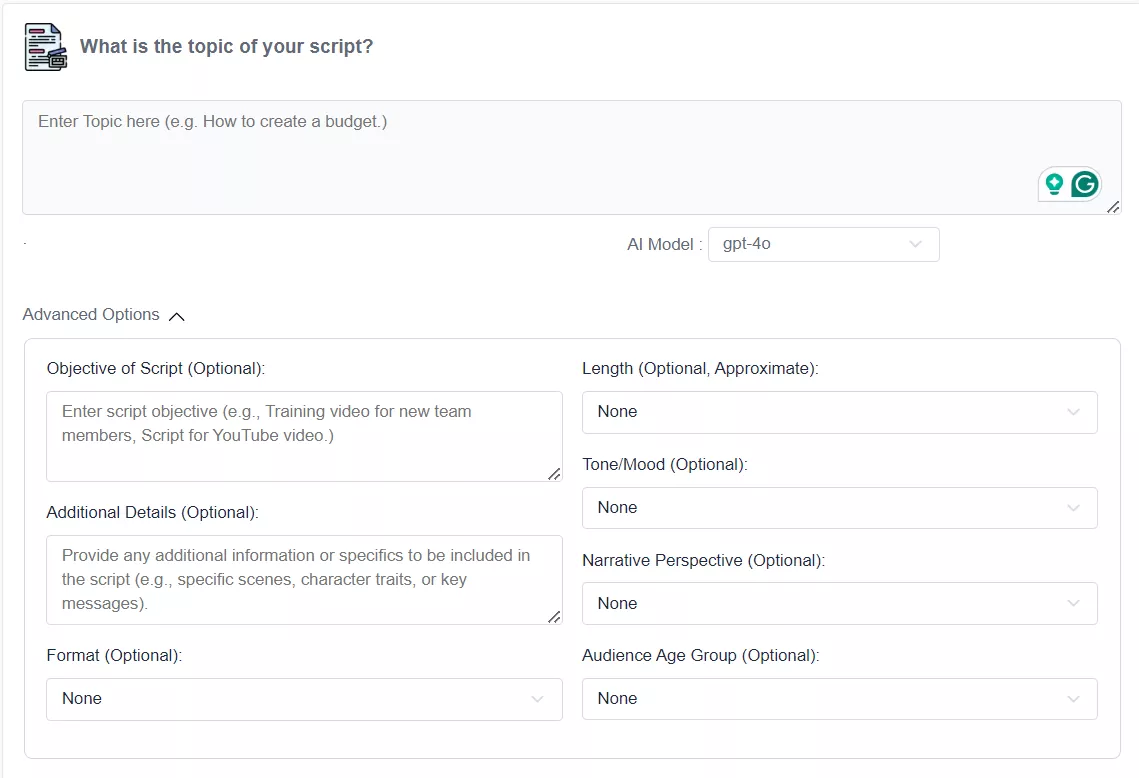The image size is (1139, 778).
Task: Click the chevron icon on the AI Model selector
Action: pos(915,244)
